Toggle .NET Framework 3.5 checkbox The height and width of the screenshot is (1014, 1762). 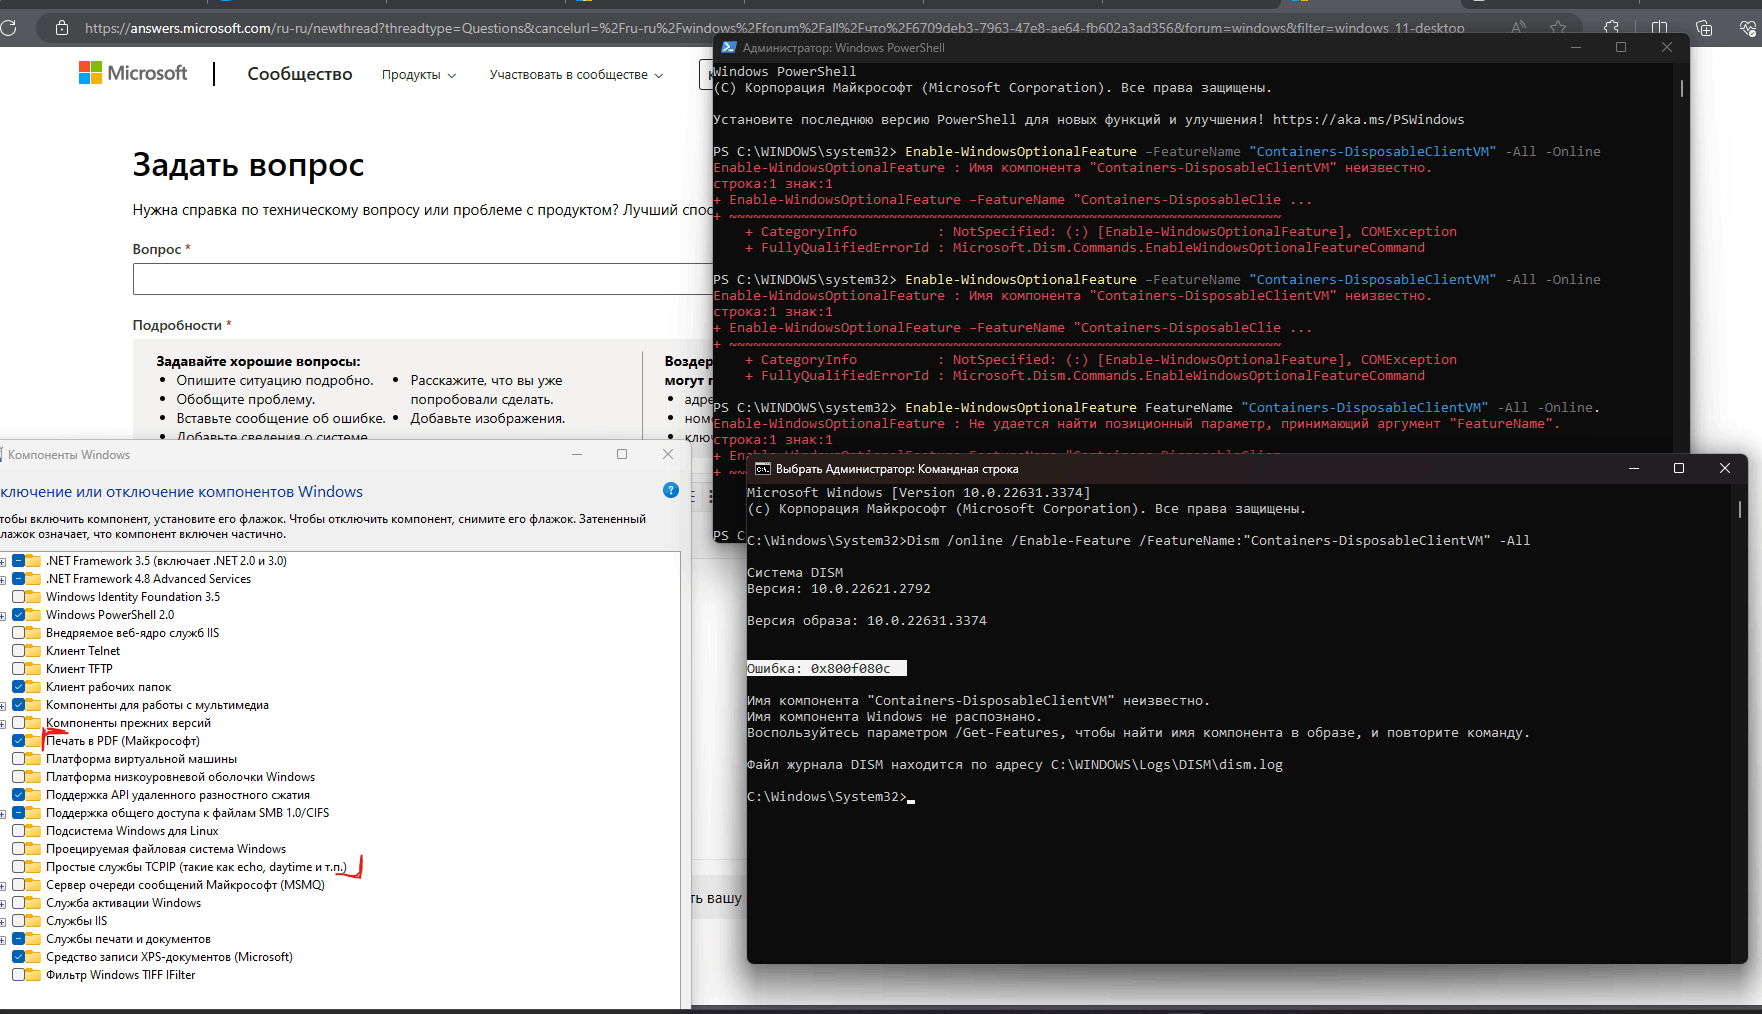[x=19, y=561]
